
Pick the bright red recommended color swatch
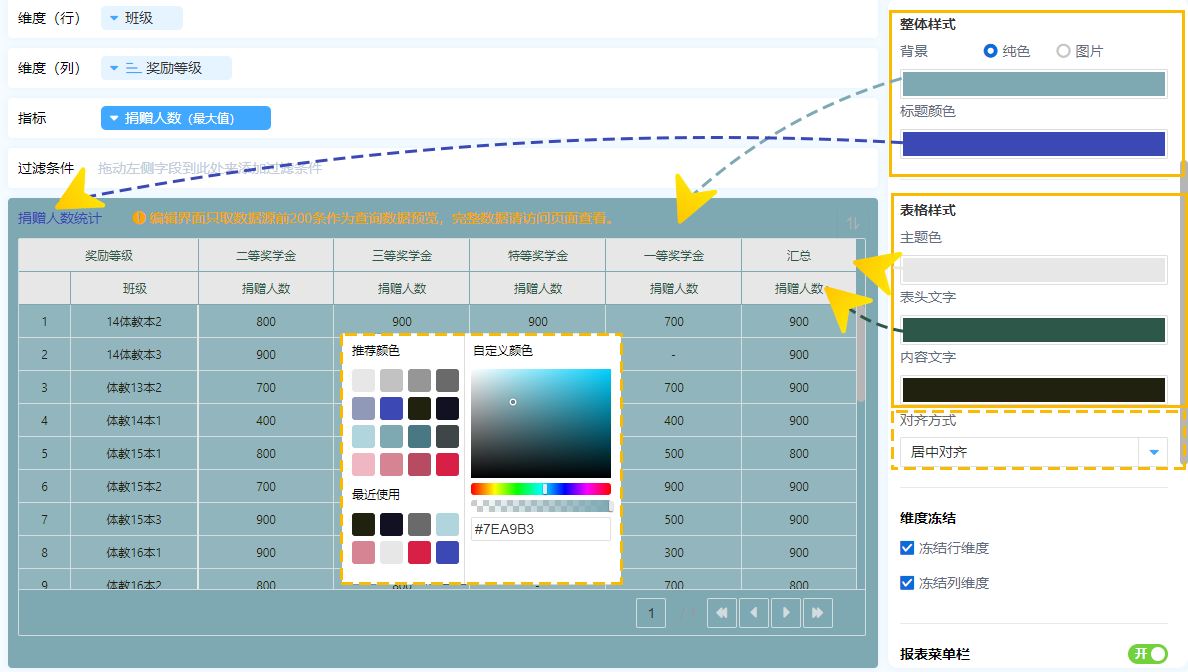pos(447,464)
